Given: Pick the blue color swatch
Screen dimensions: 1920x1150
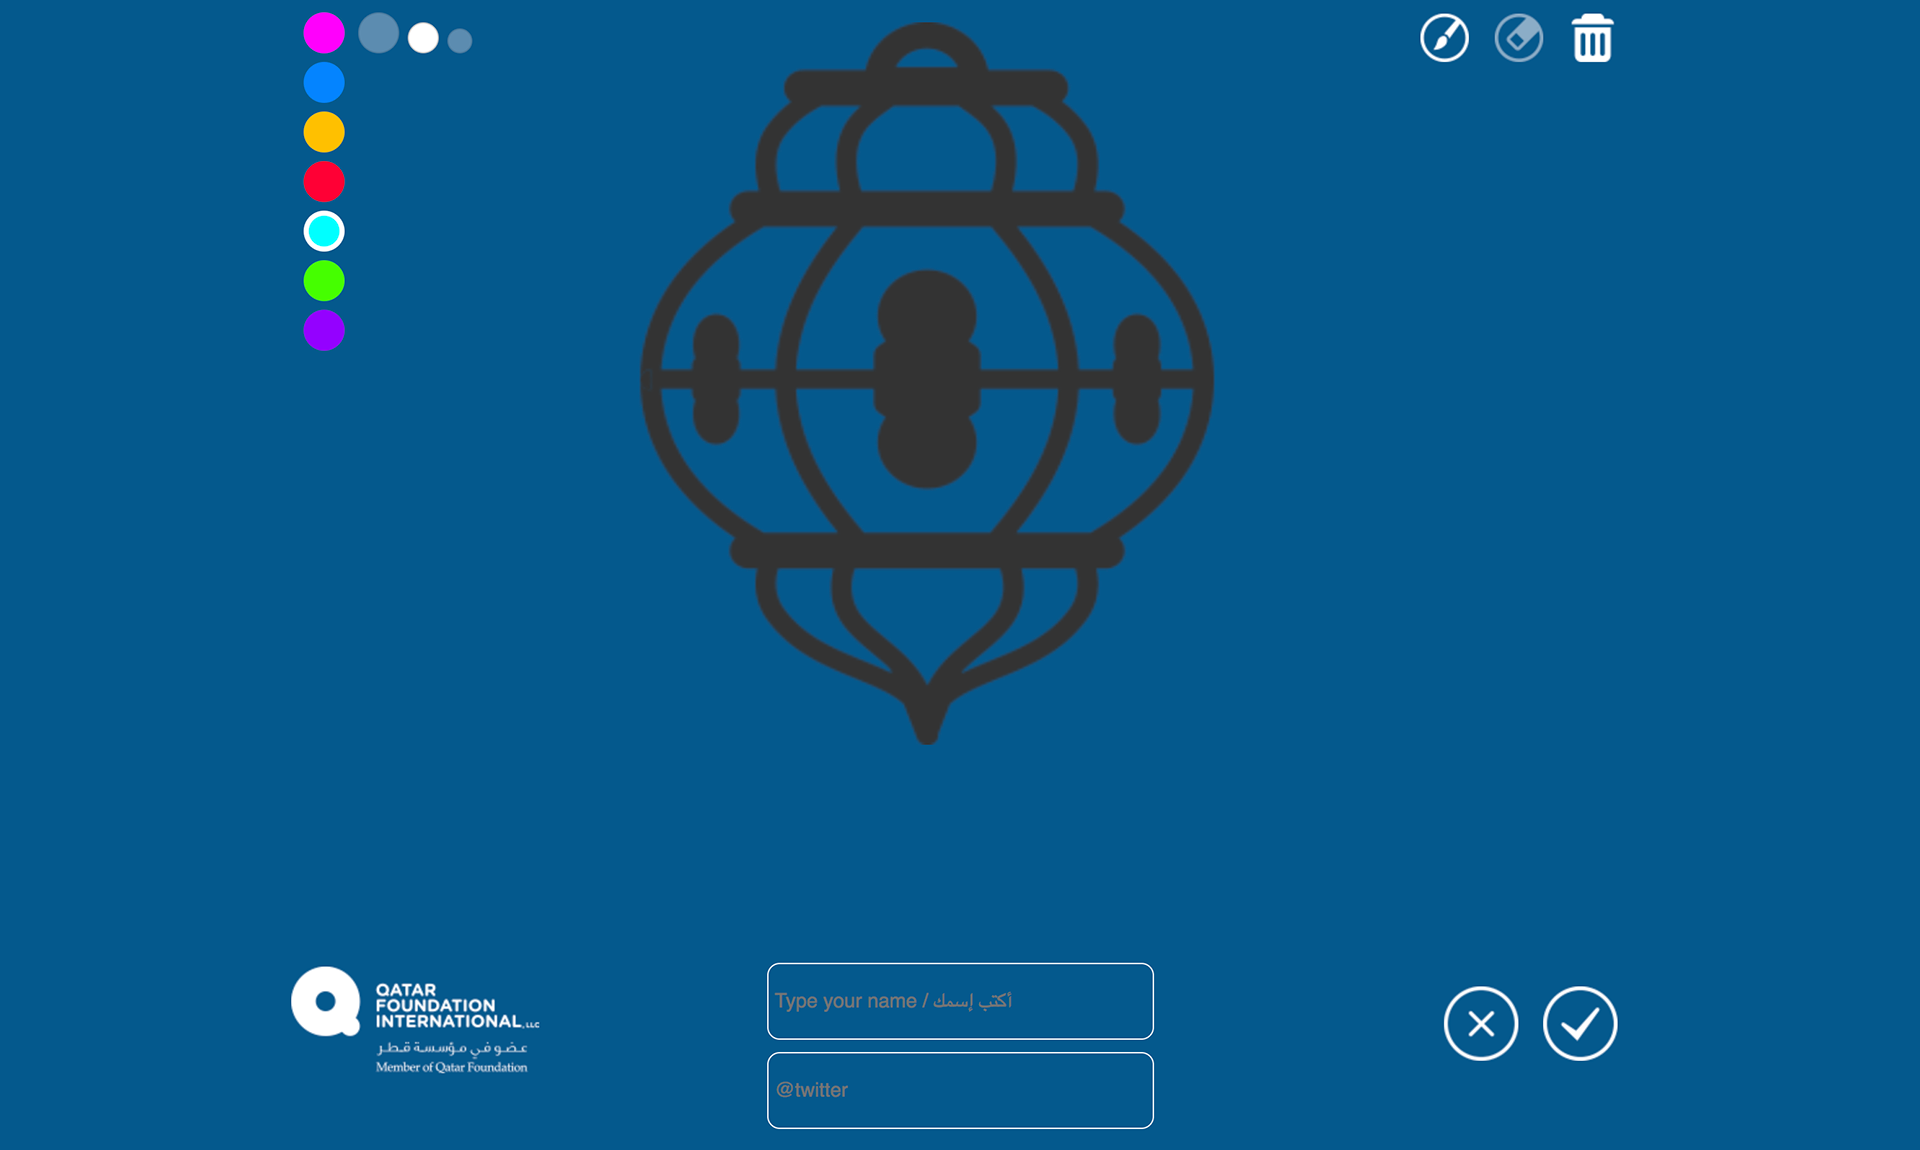Looking at the screenshot, I should pyautogui.click(x=324, y=82).
